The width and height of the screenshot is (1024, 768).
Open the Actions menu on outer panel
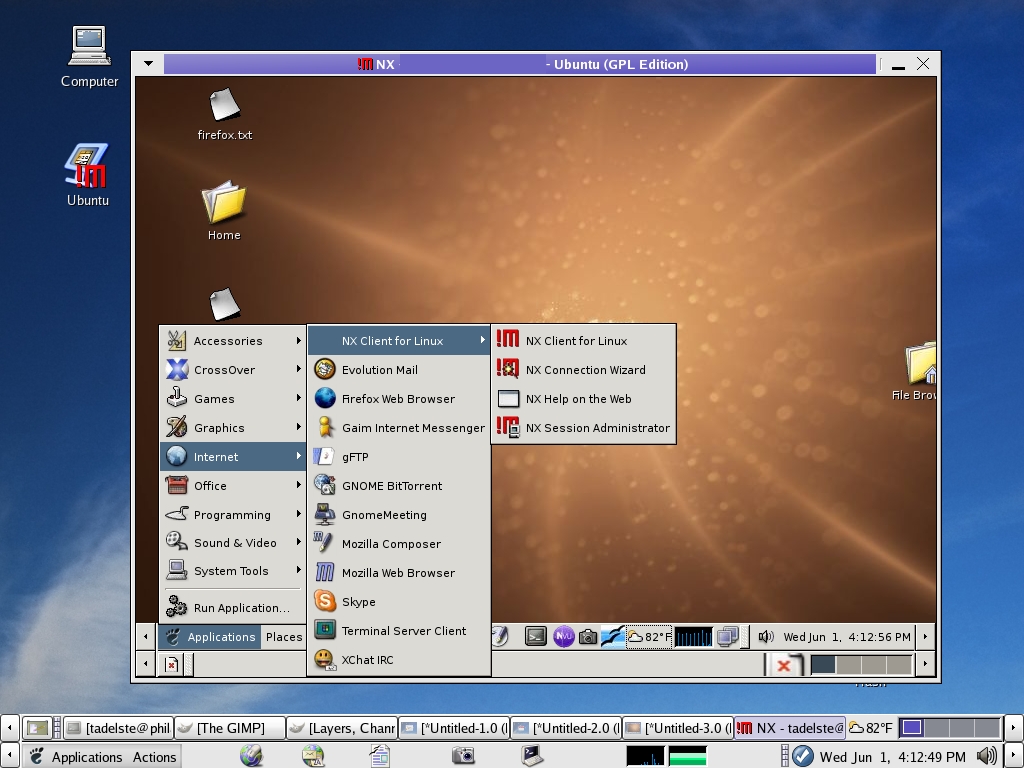pyautogui.click(x=154, y=757)
